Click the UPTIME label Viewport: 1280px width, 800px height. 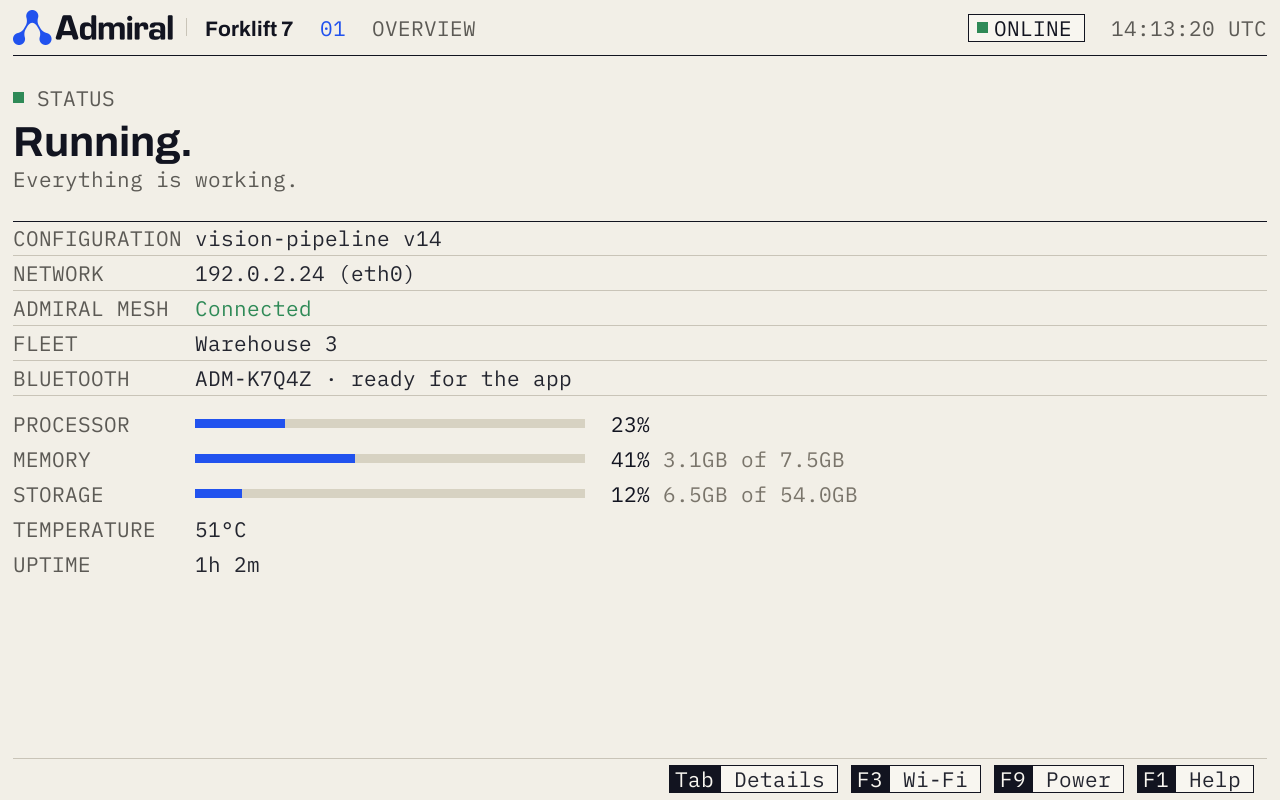[52, 565]
